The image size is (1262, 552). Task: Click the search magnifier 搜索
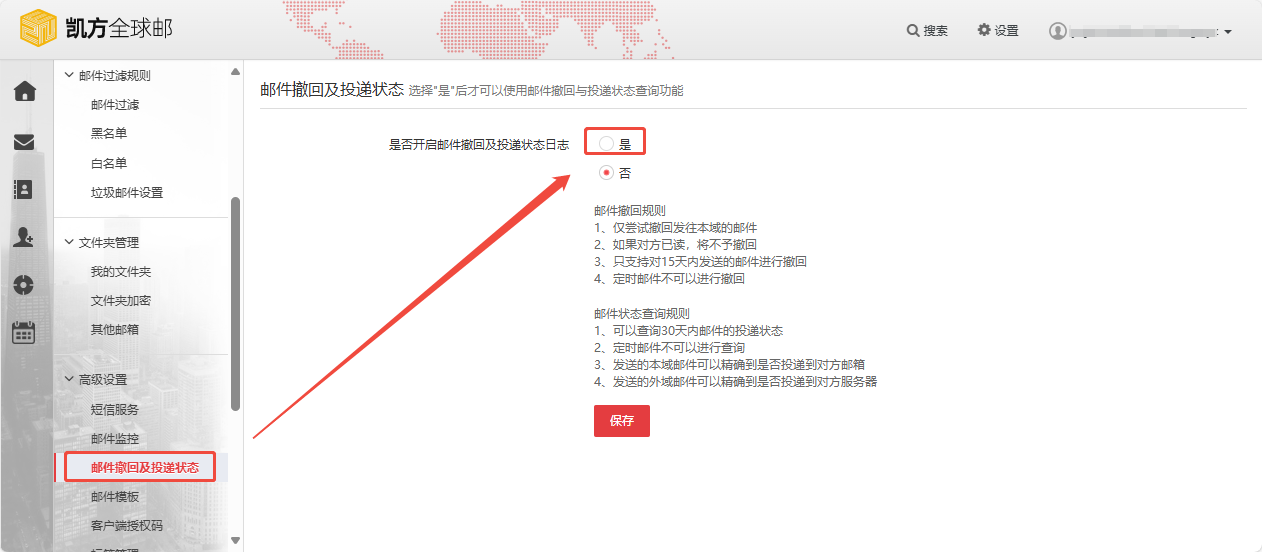[x=927, y=31]
